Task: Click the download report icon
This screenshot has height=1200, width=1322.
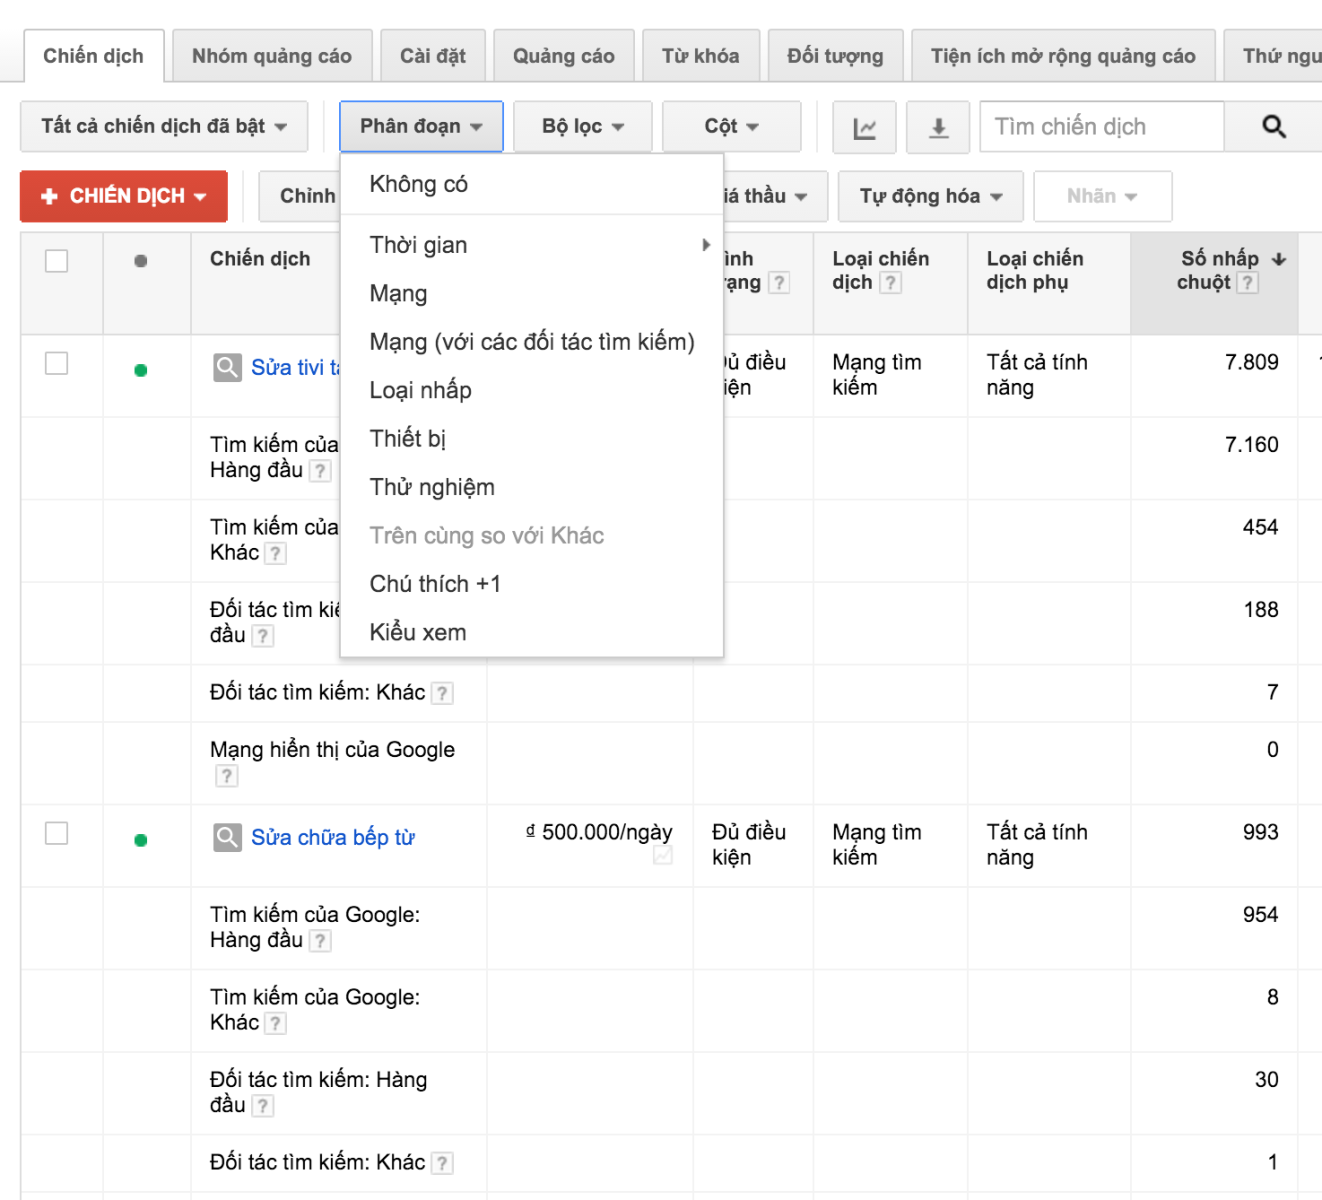Action: [x=937, y=127]
